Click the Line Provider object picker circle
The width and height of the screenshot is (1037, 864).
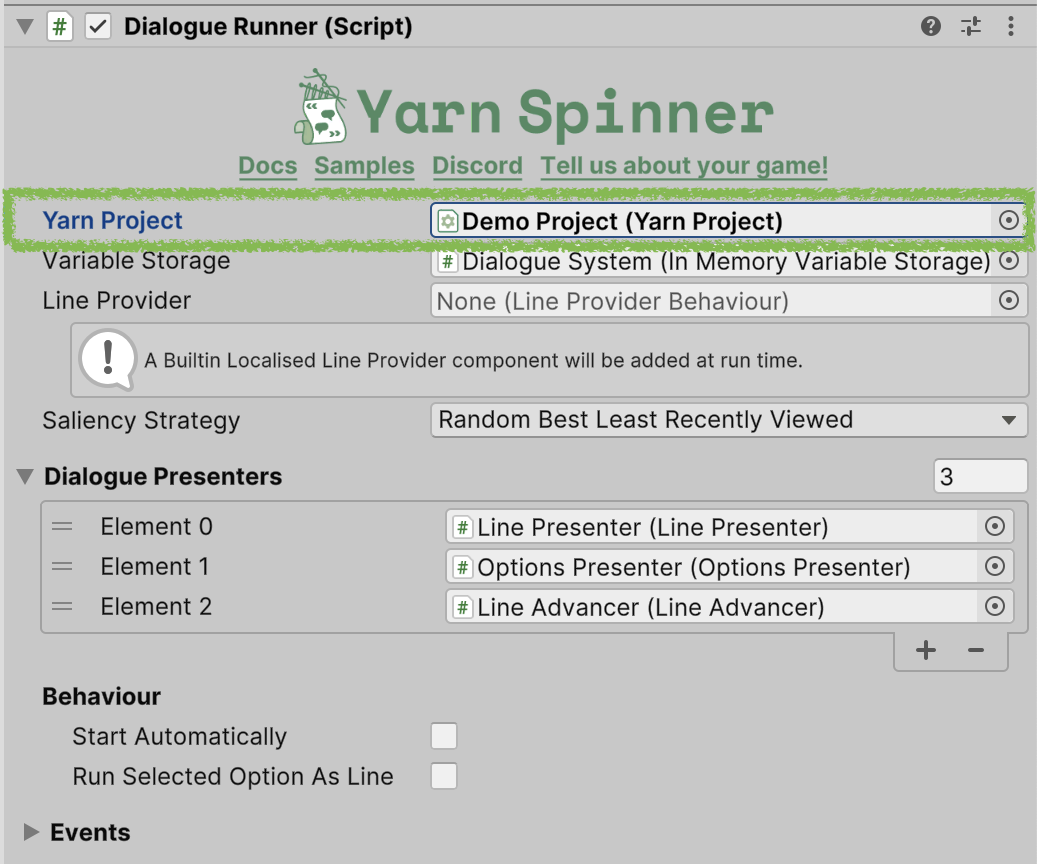pyautogui.click(x=1009, y=300)
